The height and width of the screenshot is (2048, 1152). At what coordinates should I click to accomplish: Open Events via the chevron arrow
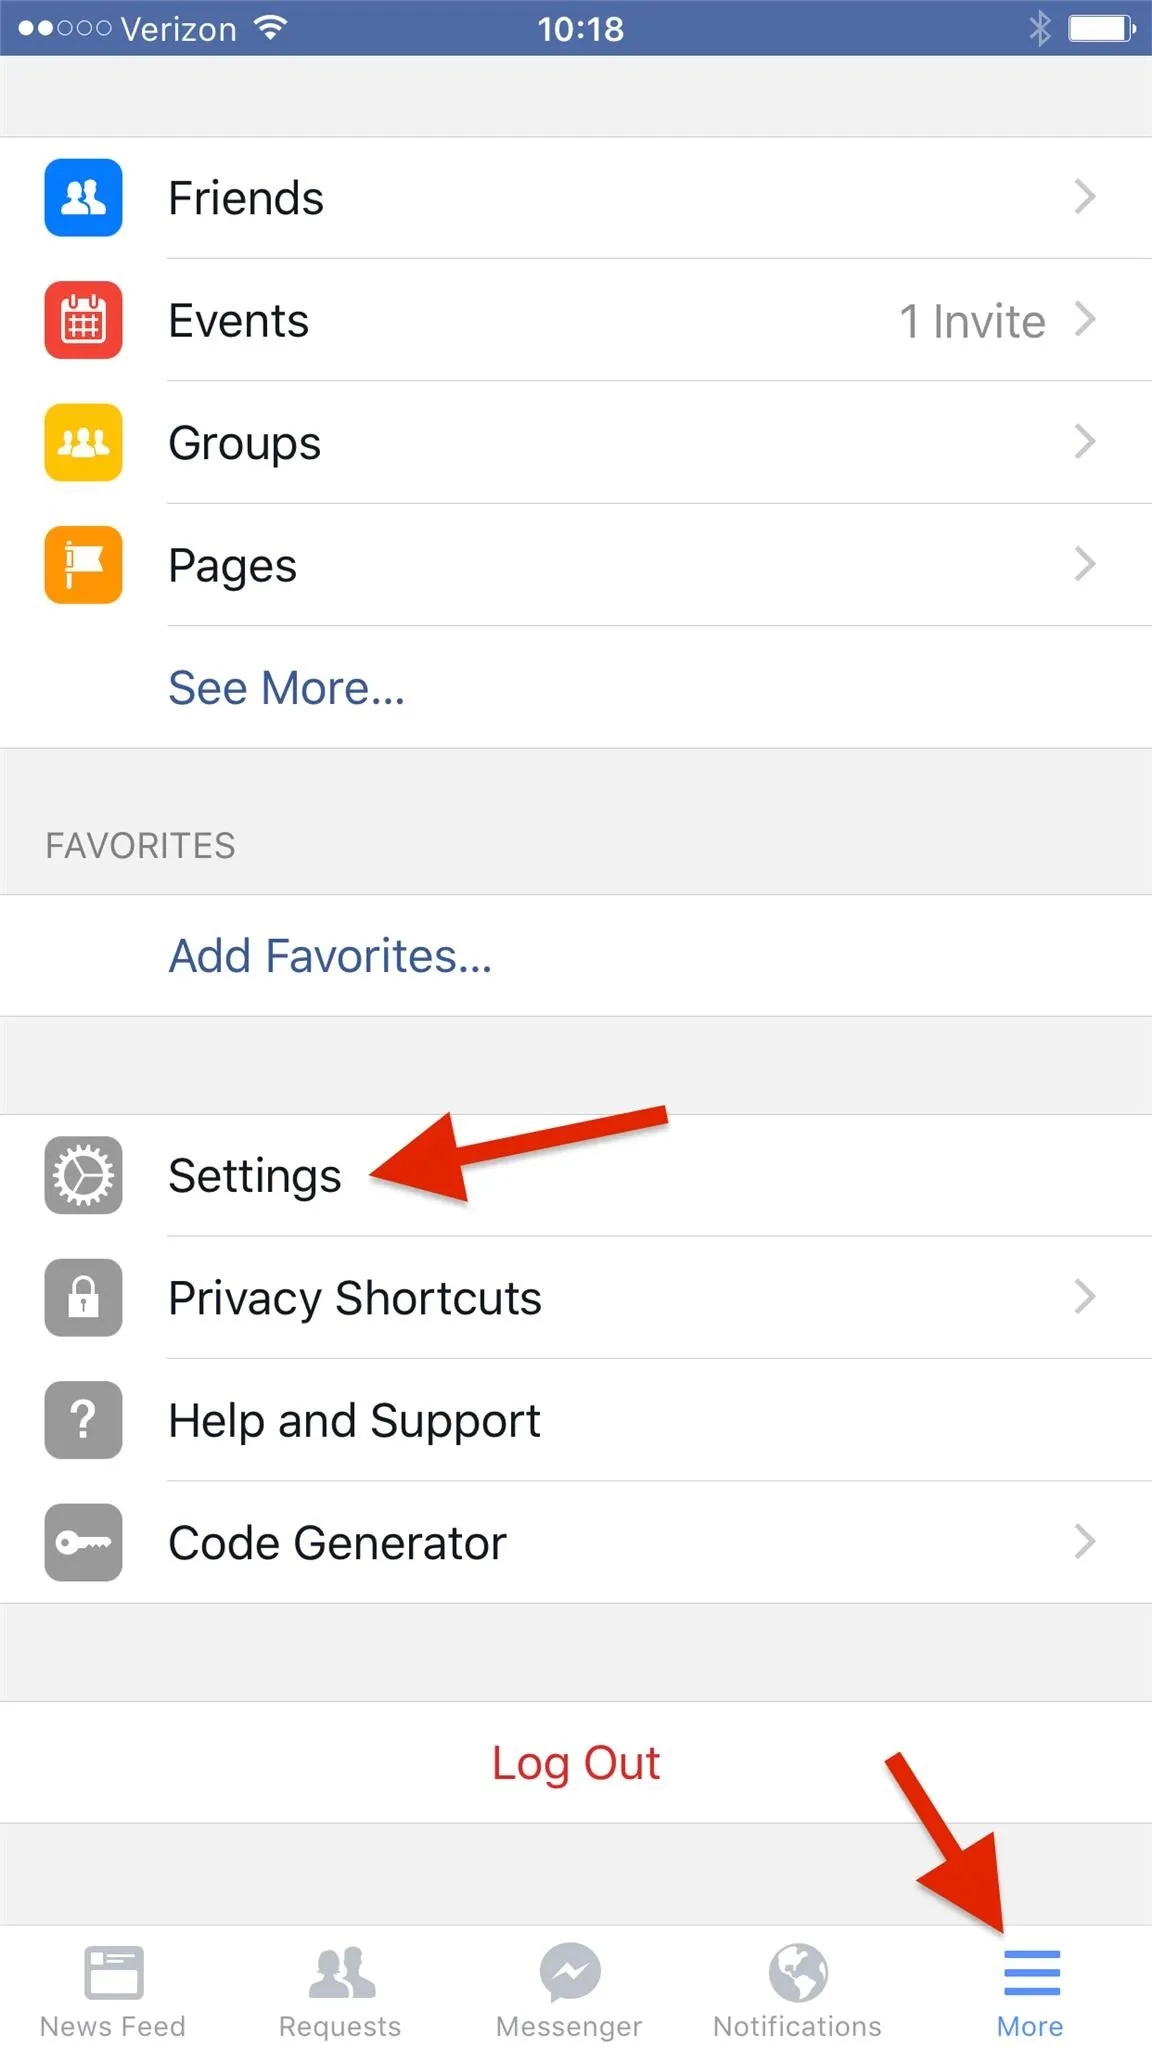pyautogui.click(x=1085, y=320)
